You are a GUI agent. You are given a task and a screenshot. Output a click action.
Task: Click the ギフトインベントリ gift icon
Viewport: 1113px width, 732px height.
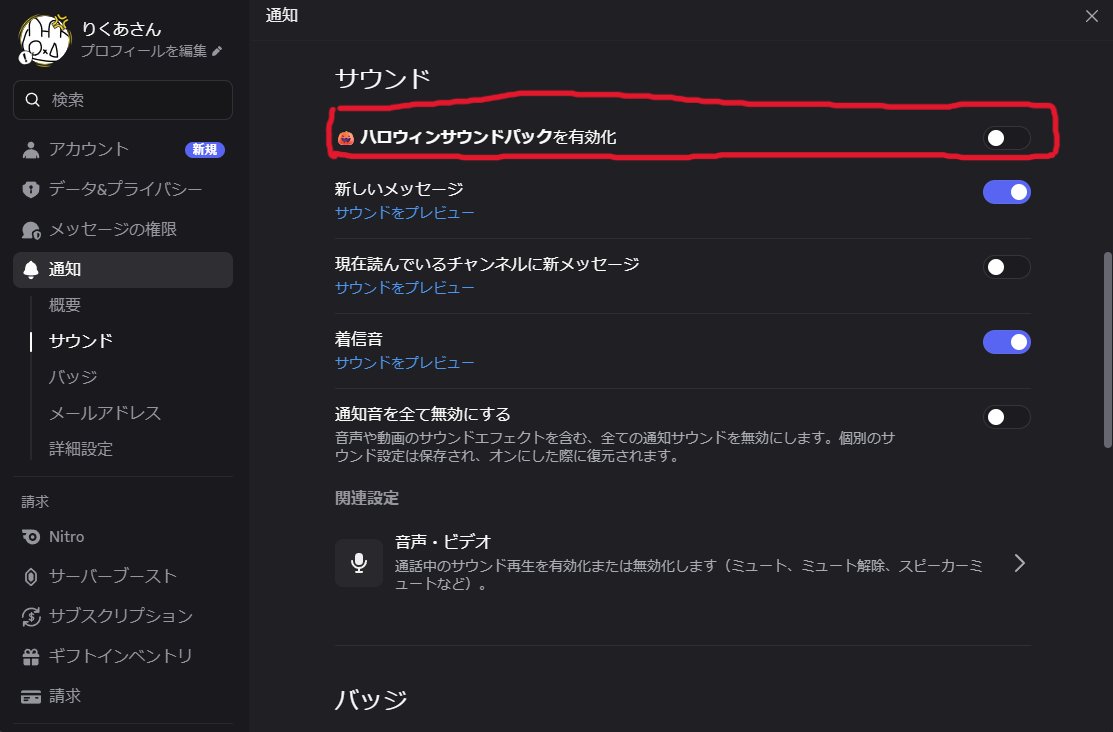pos(31,657)
